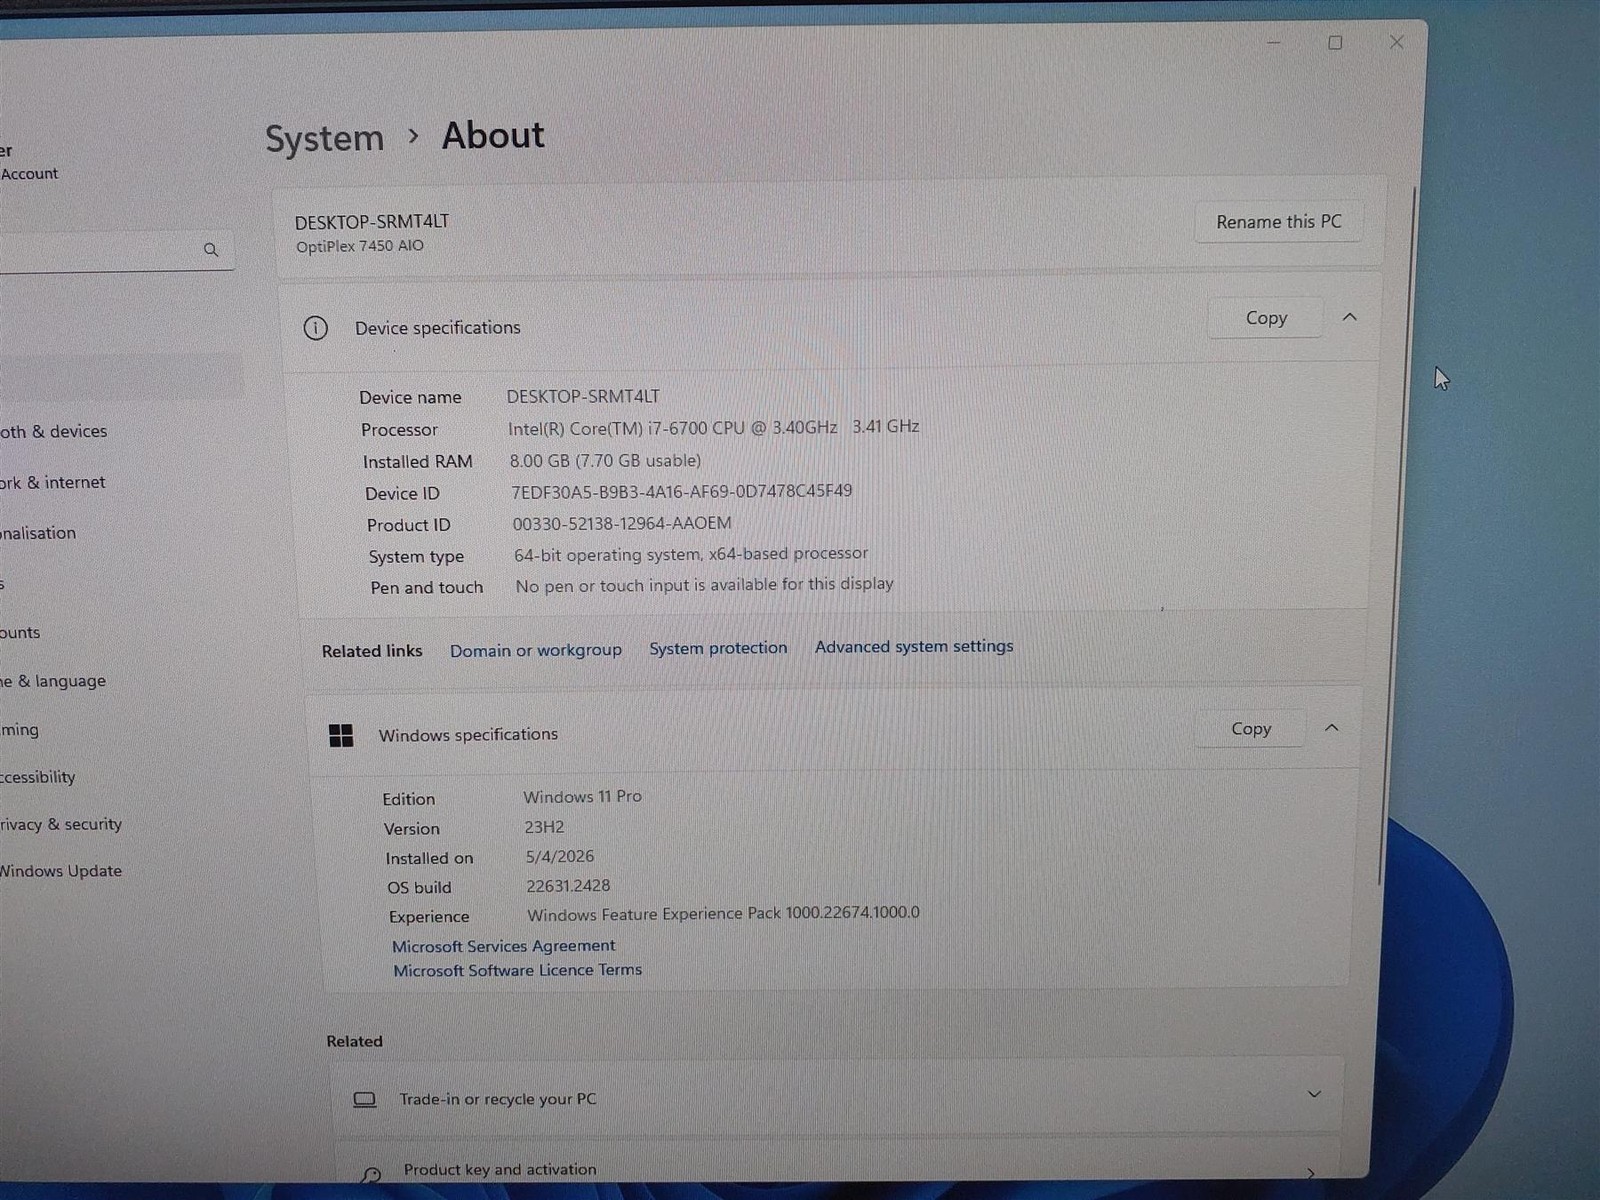Go back to System breadcrumb
This screenshot has height=1200, width=1600.
click(324, 139)
